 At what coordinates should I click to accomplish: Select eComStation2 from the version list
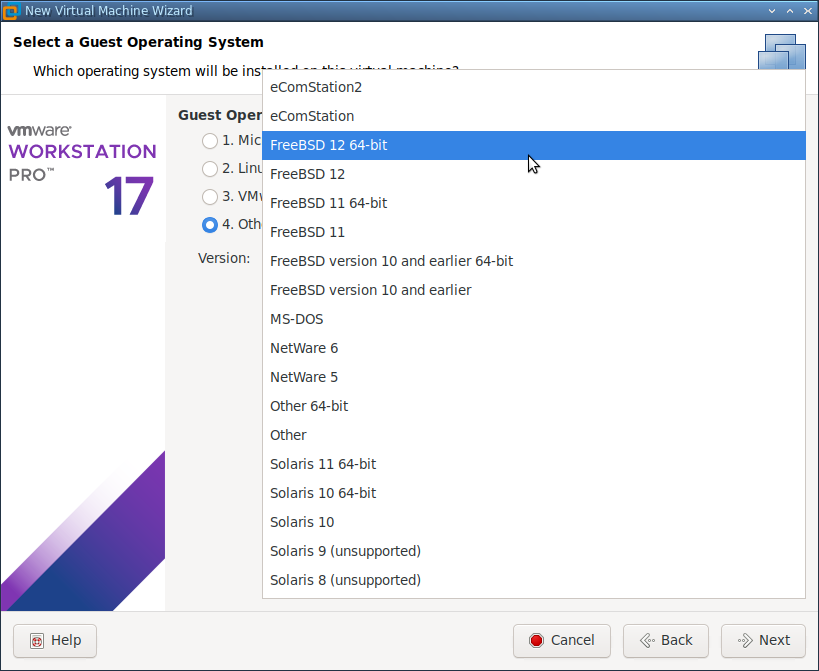534,87
